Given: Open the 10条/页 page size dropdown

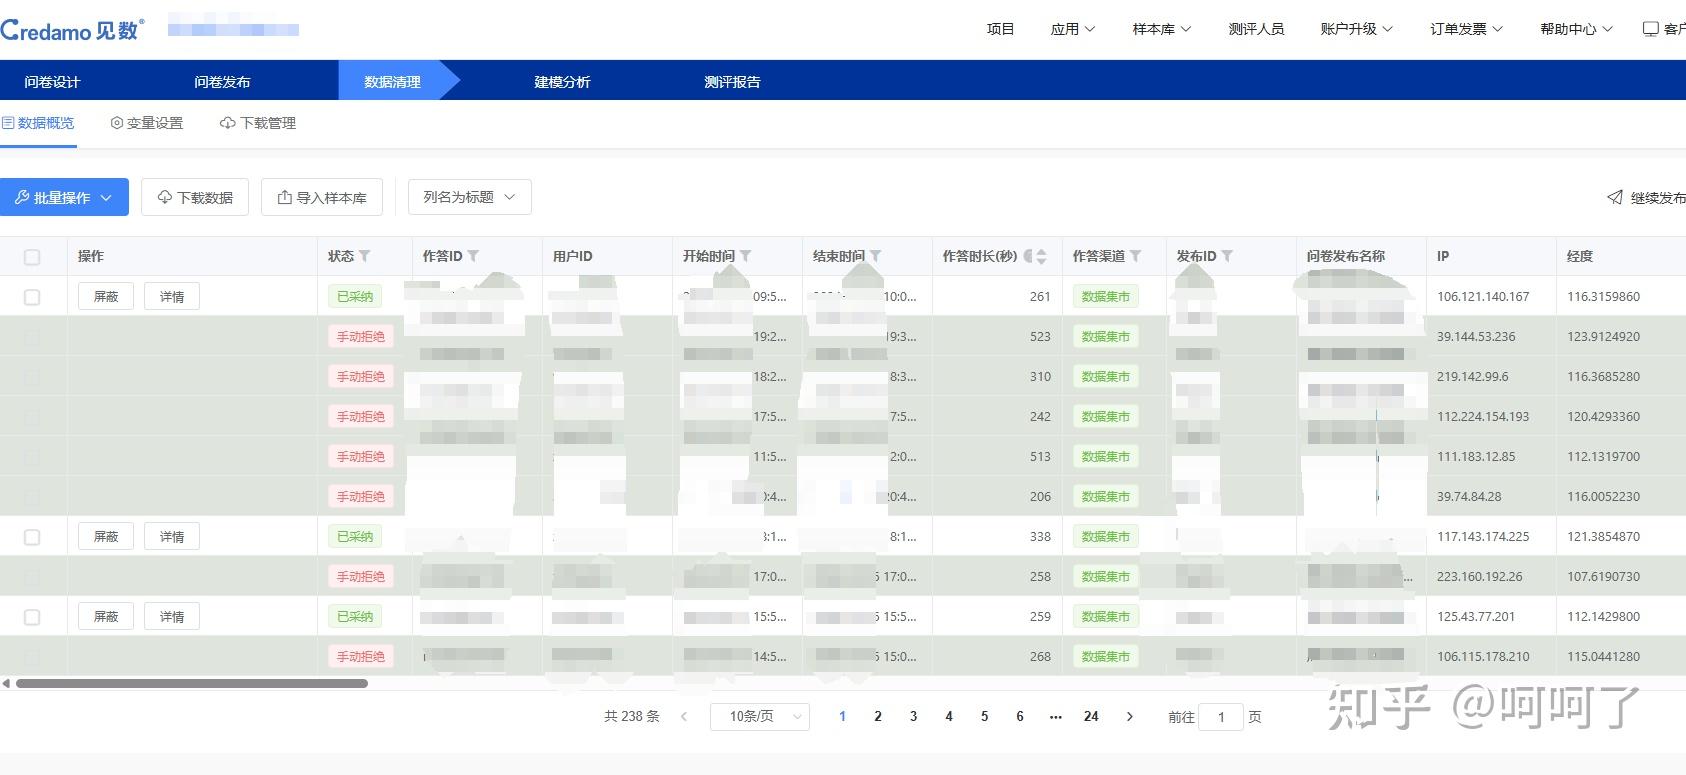Looking at the screenshot, I should [x=760, y=716].
